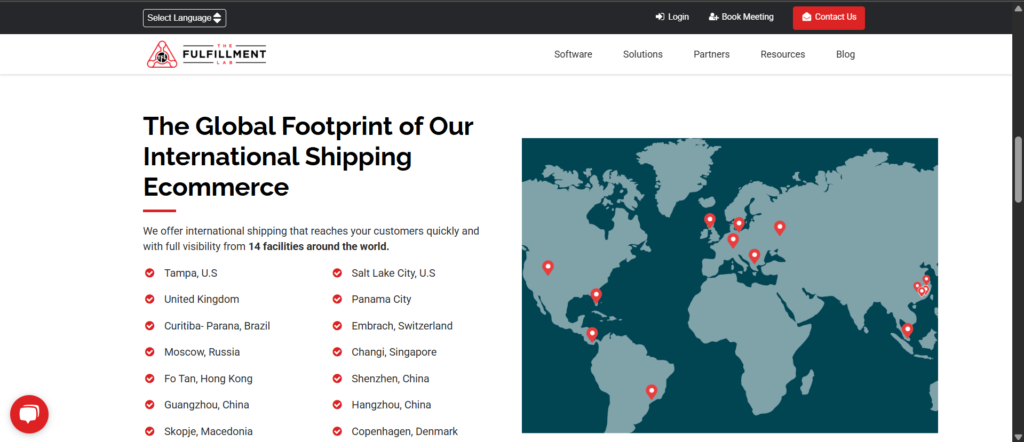
Task: Open the Partners menu
Action: (x=711, y=54)
